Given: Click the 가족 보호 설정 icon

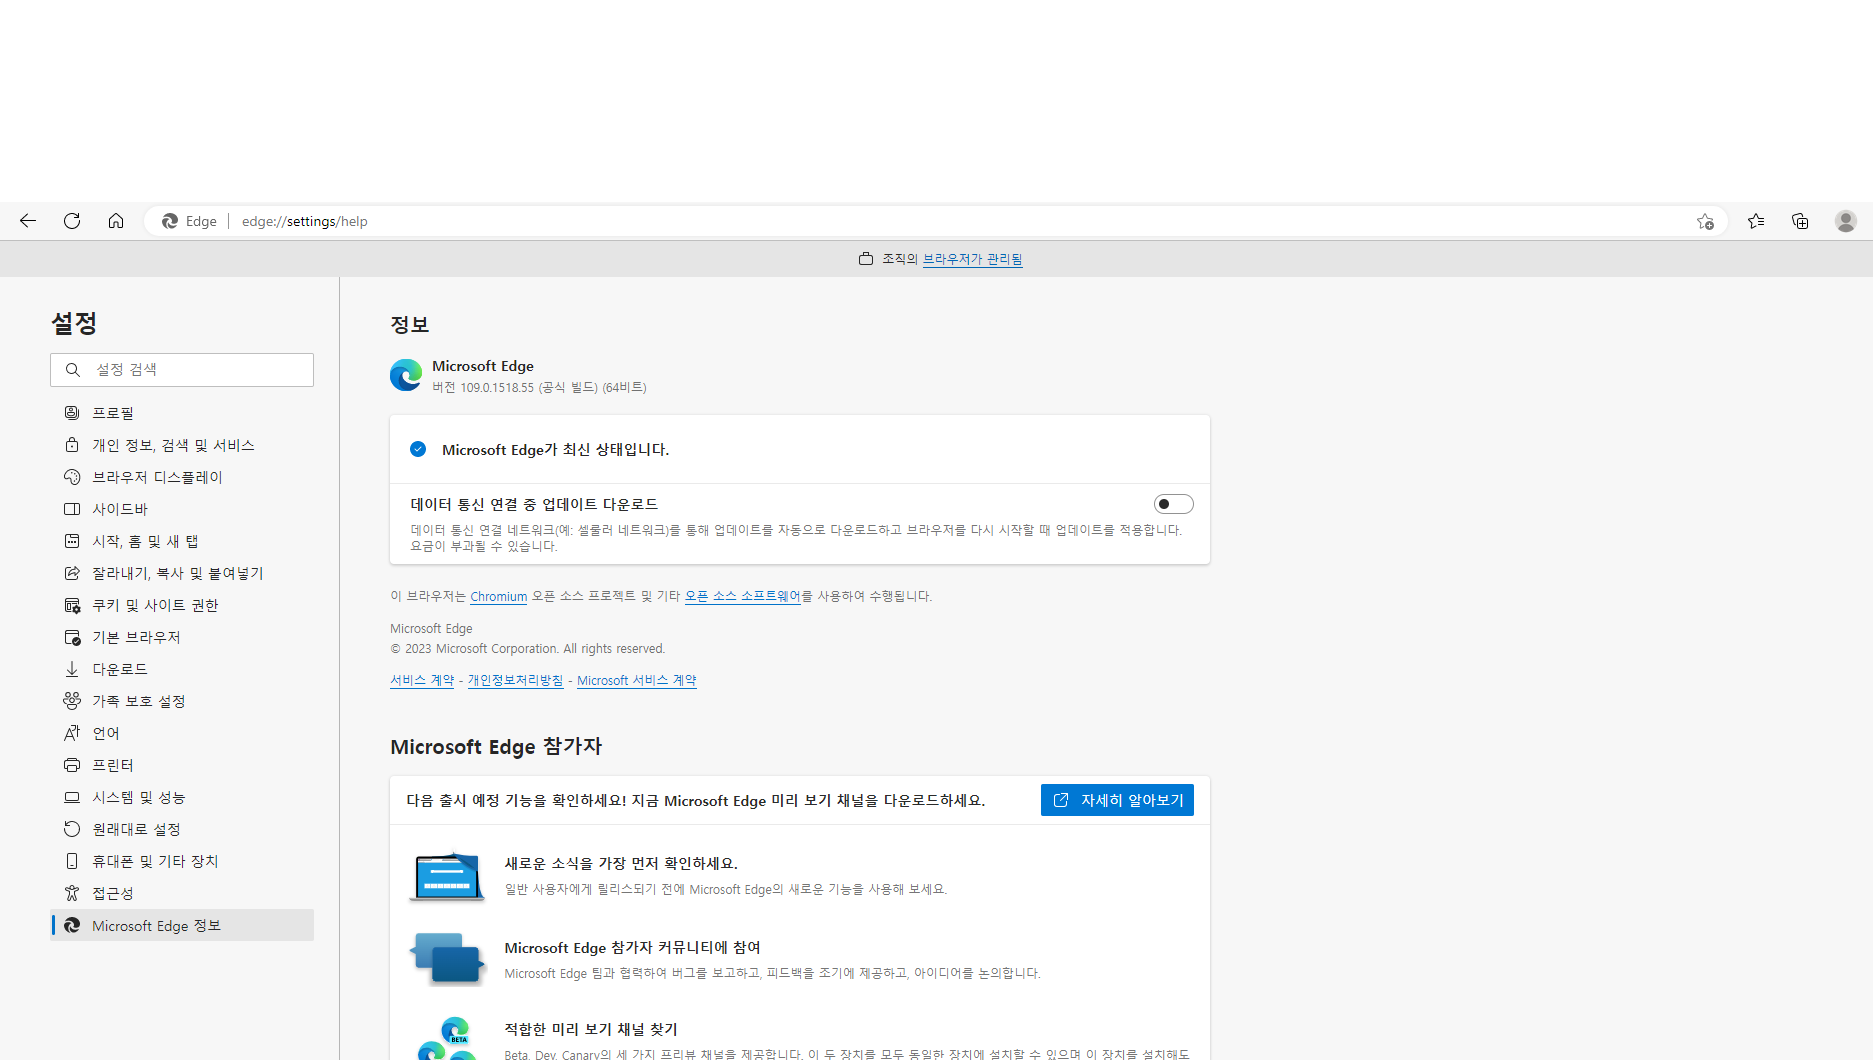Looking at the screenshot, I should [72, 701].
